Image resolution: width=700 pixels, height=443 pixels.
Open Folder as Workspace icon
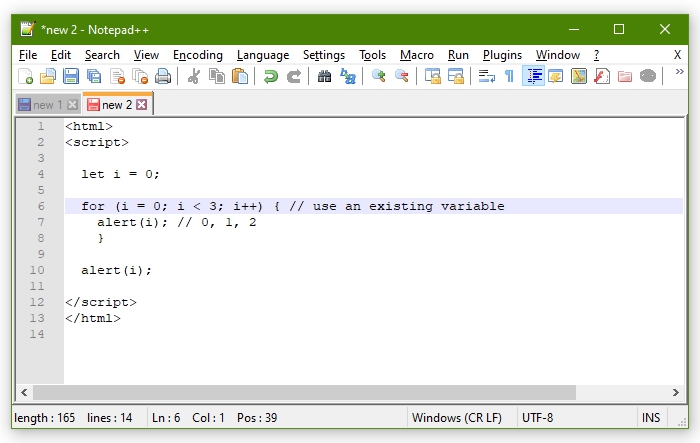[625, 76]
